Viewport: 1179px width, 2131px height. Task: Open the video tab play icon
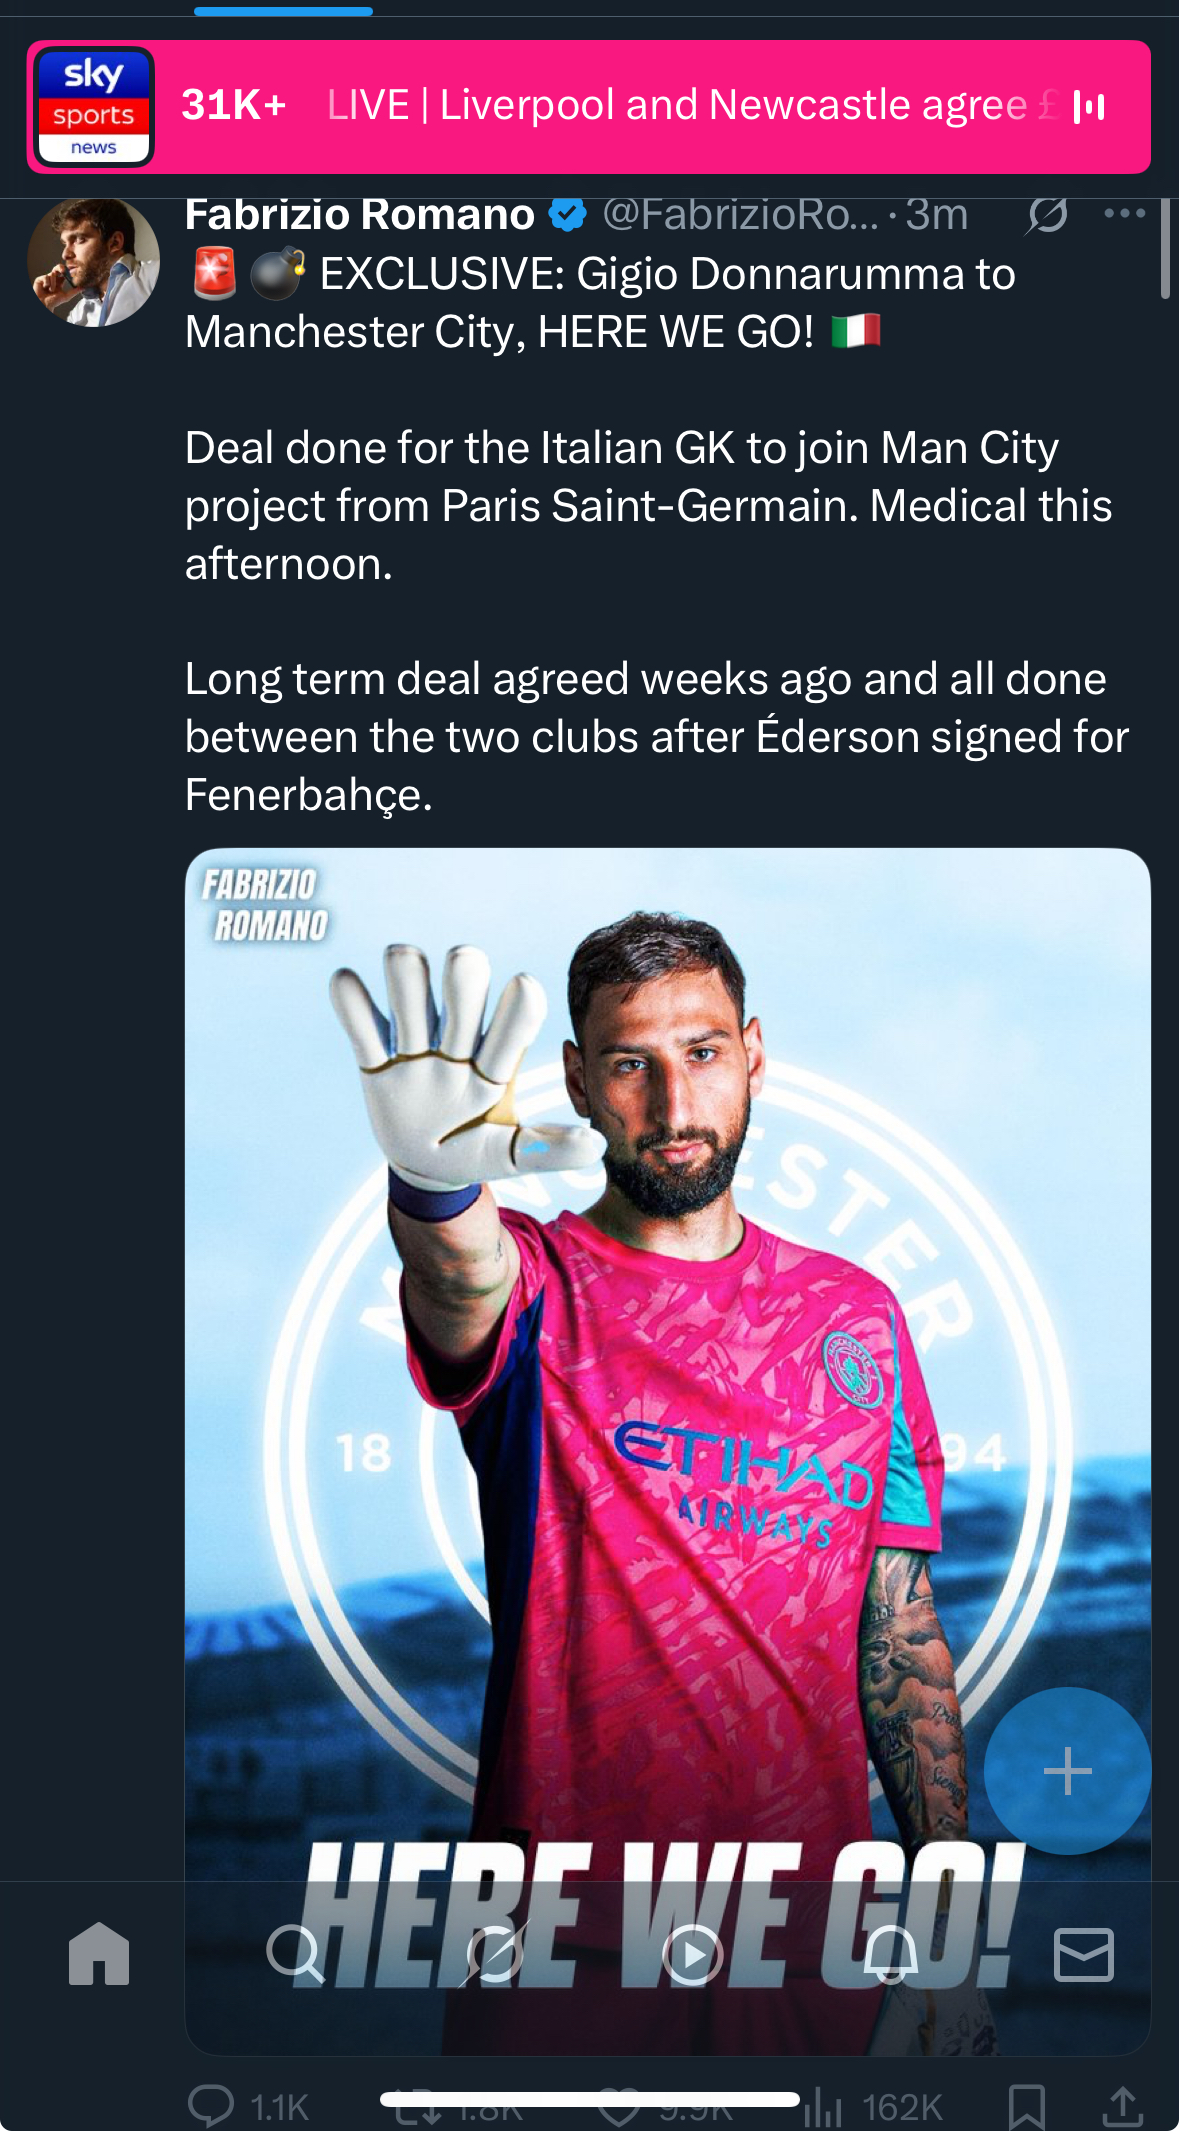point(692,1953)
